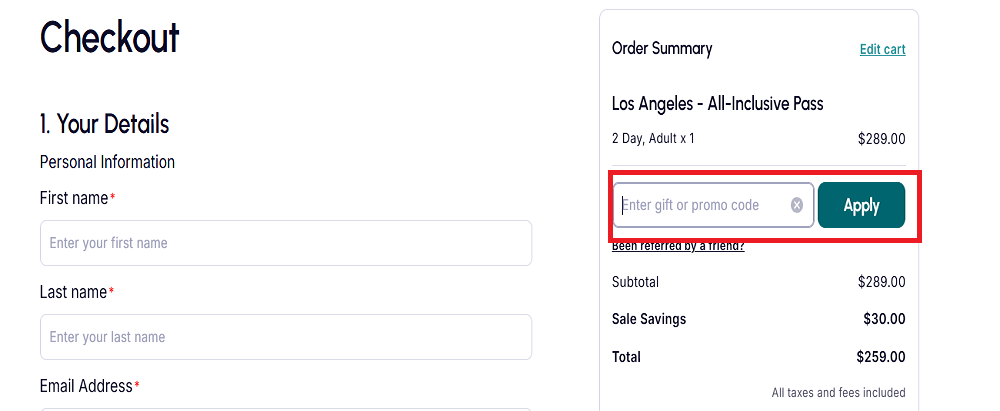Click the Order Summary title
Image resolution: width=1000 pixels, height=411 pixels.
(662, 48)
